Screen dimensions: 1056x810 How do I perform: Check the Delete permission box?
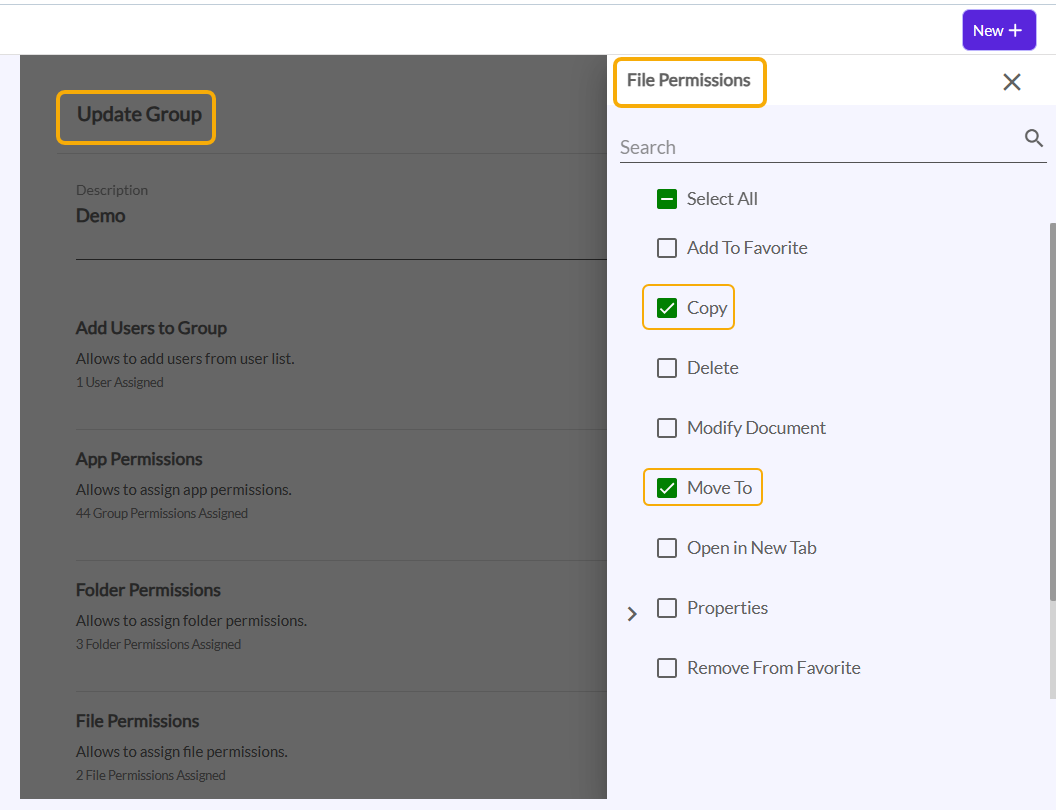pos(667,368)
